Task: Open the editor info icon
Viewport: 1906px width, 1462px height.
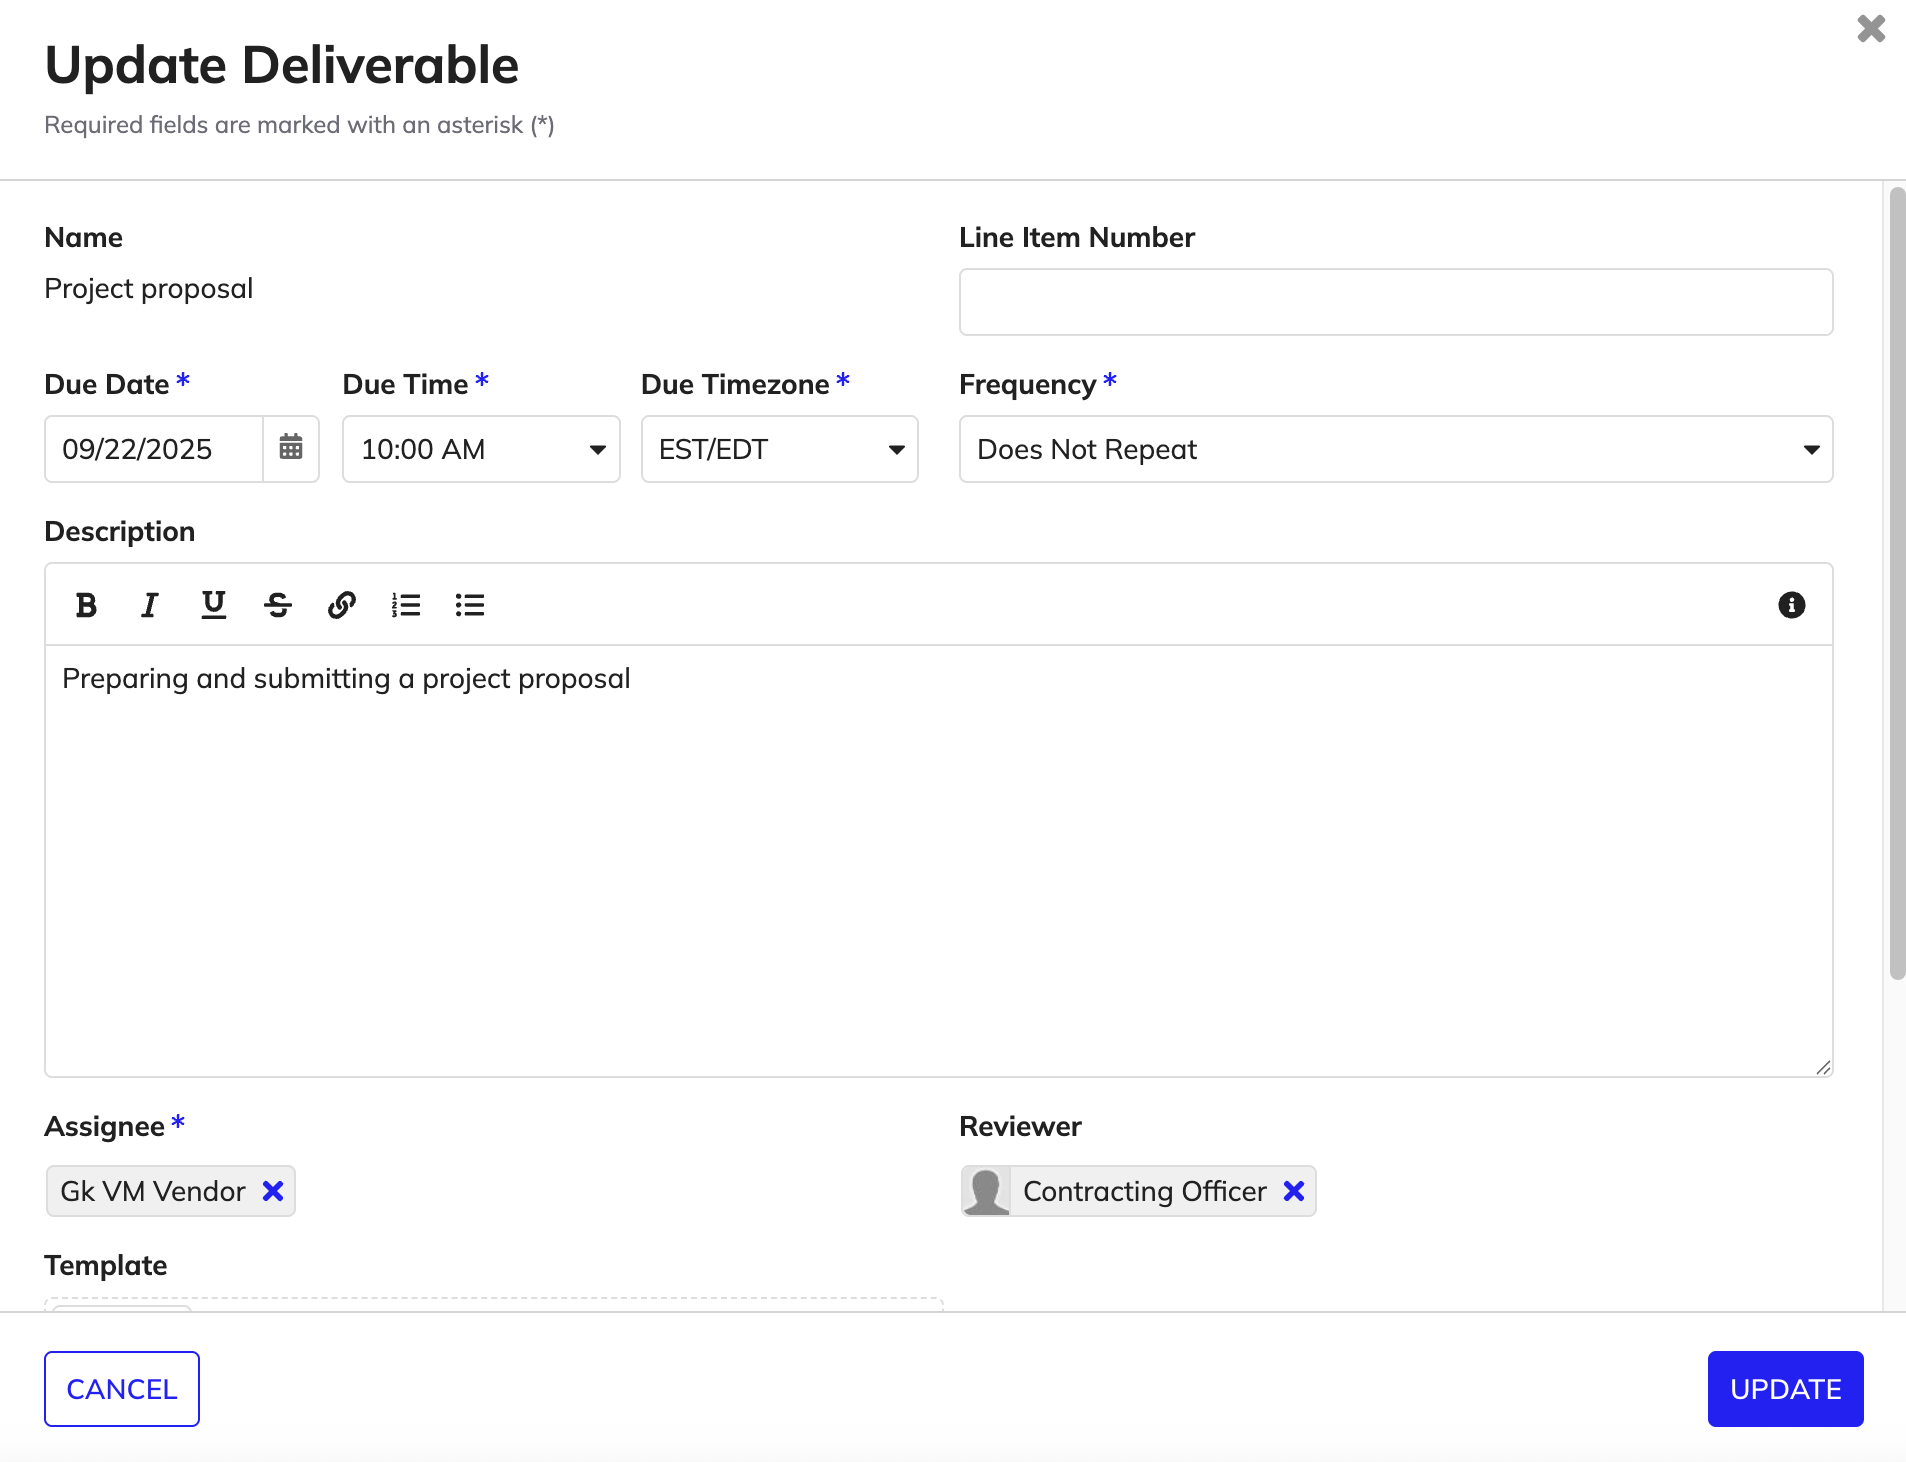Action: [1791, 605]
